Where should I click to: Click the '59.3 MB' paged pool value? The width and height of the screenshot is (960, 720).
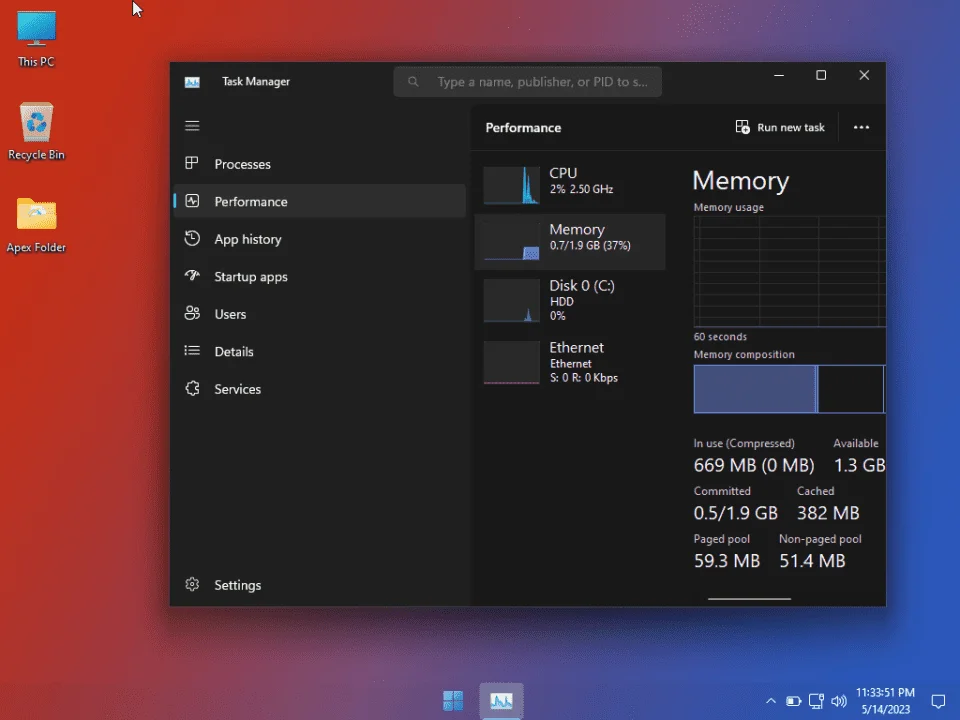[x=727, y=561]
